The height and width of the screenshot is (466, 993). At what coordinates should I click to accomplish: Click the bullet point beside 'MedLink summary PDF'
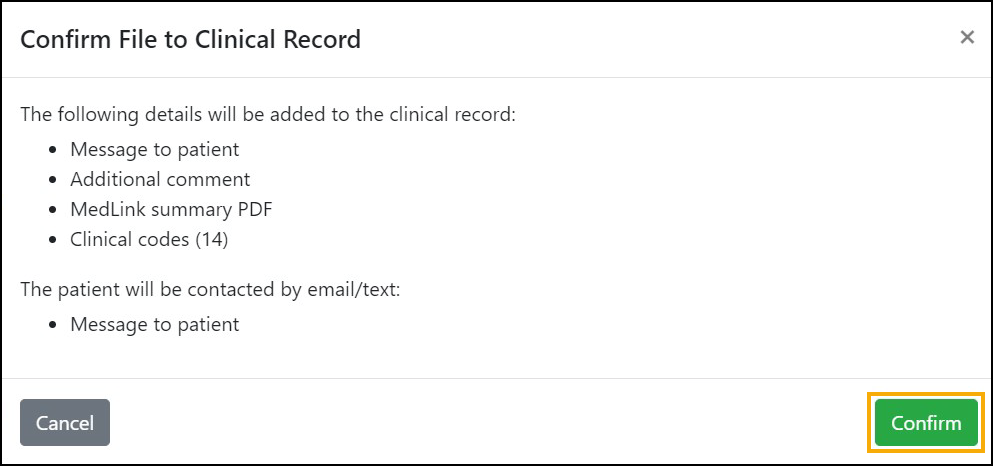point(54,210)
